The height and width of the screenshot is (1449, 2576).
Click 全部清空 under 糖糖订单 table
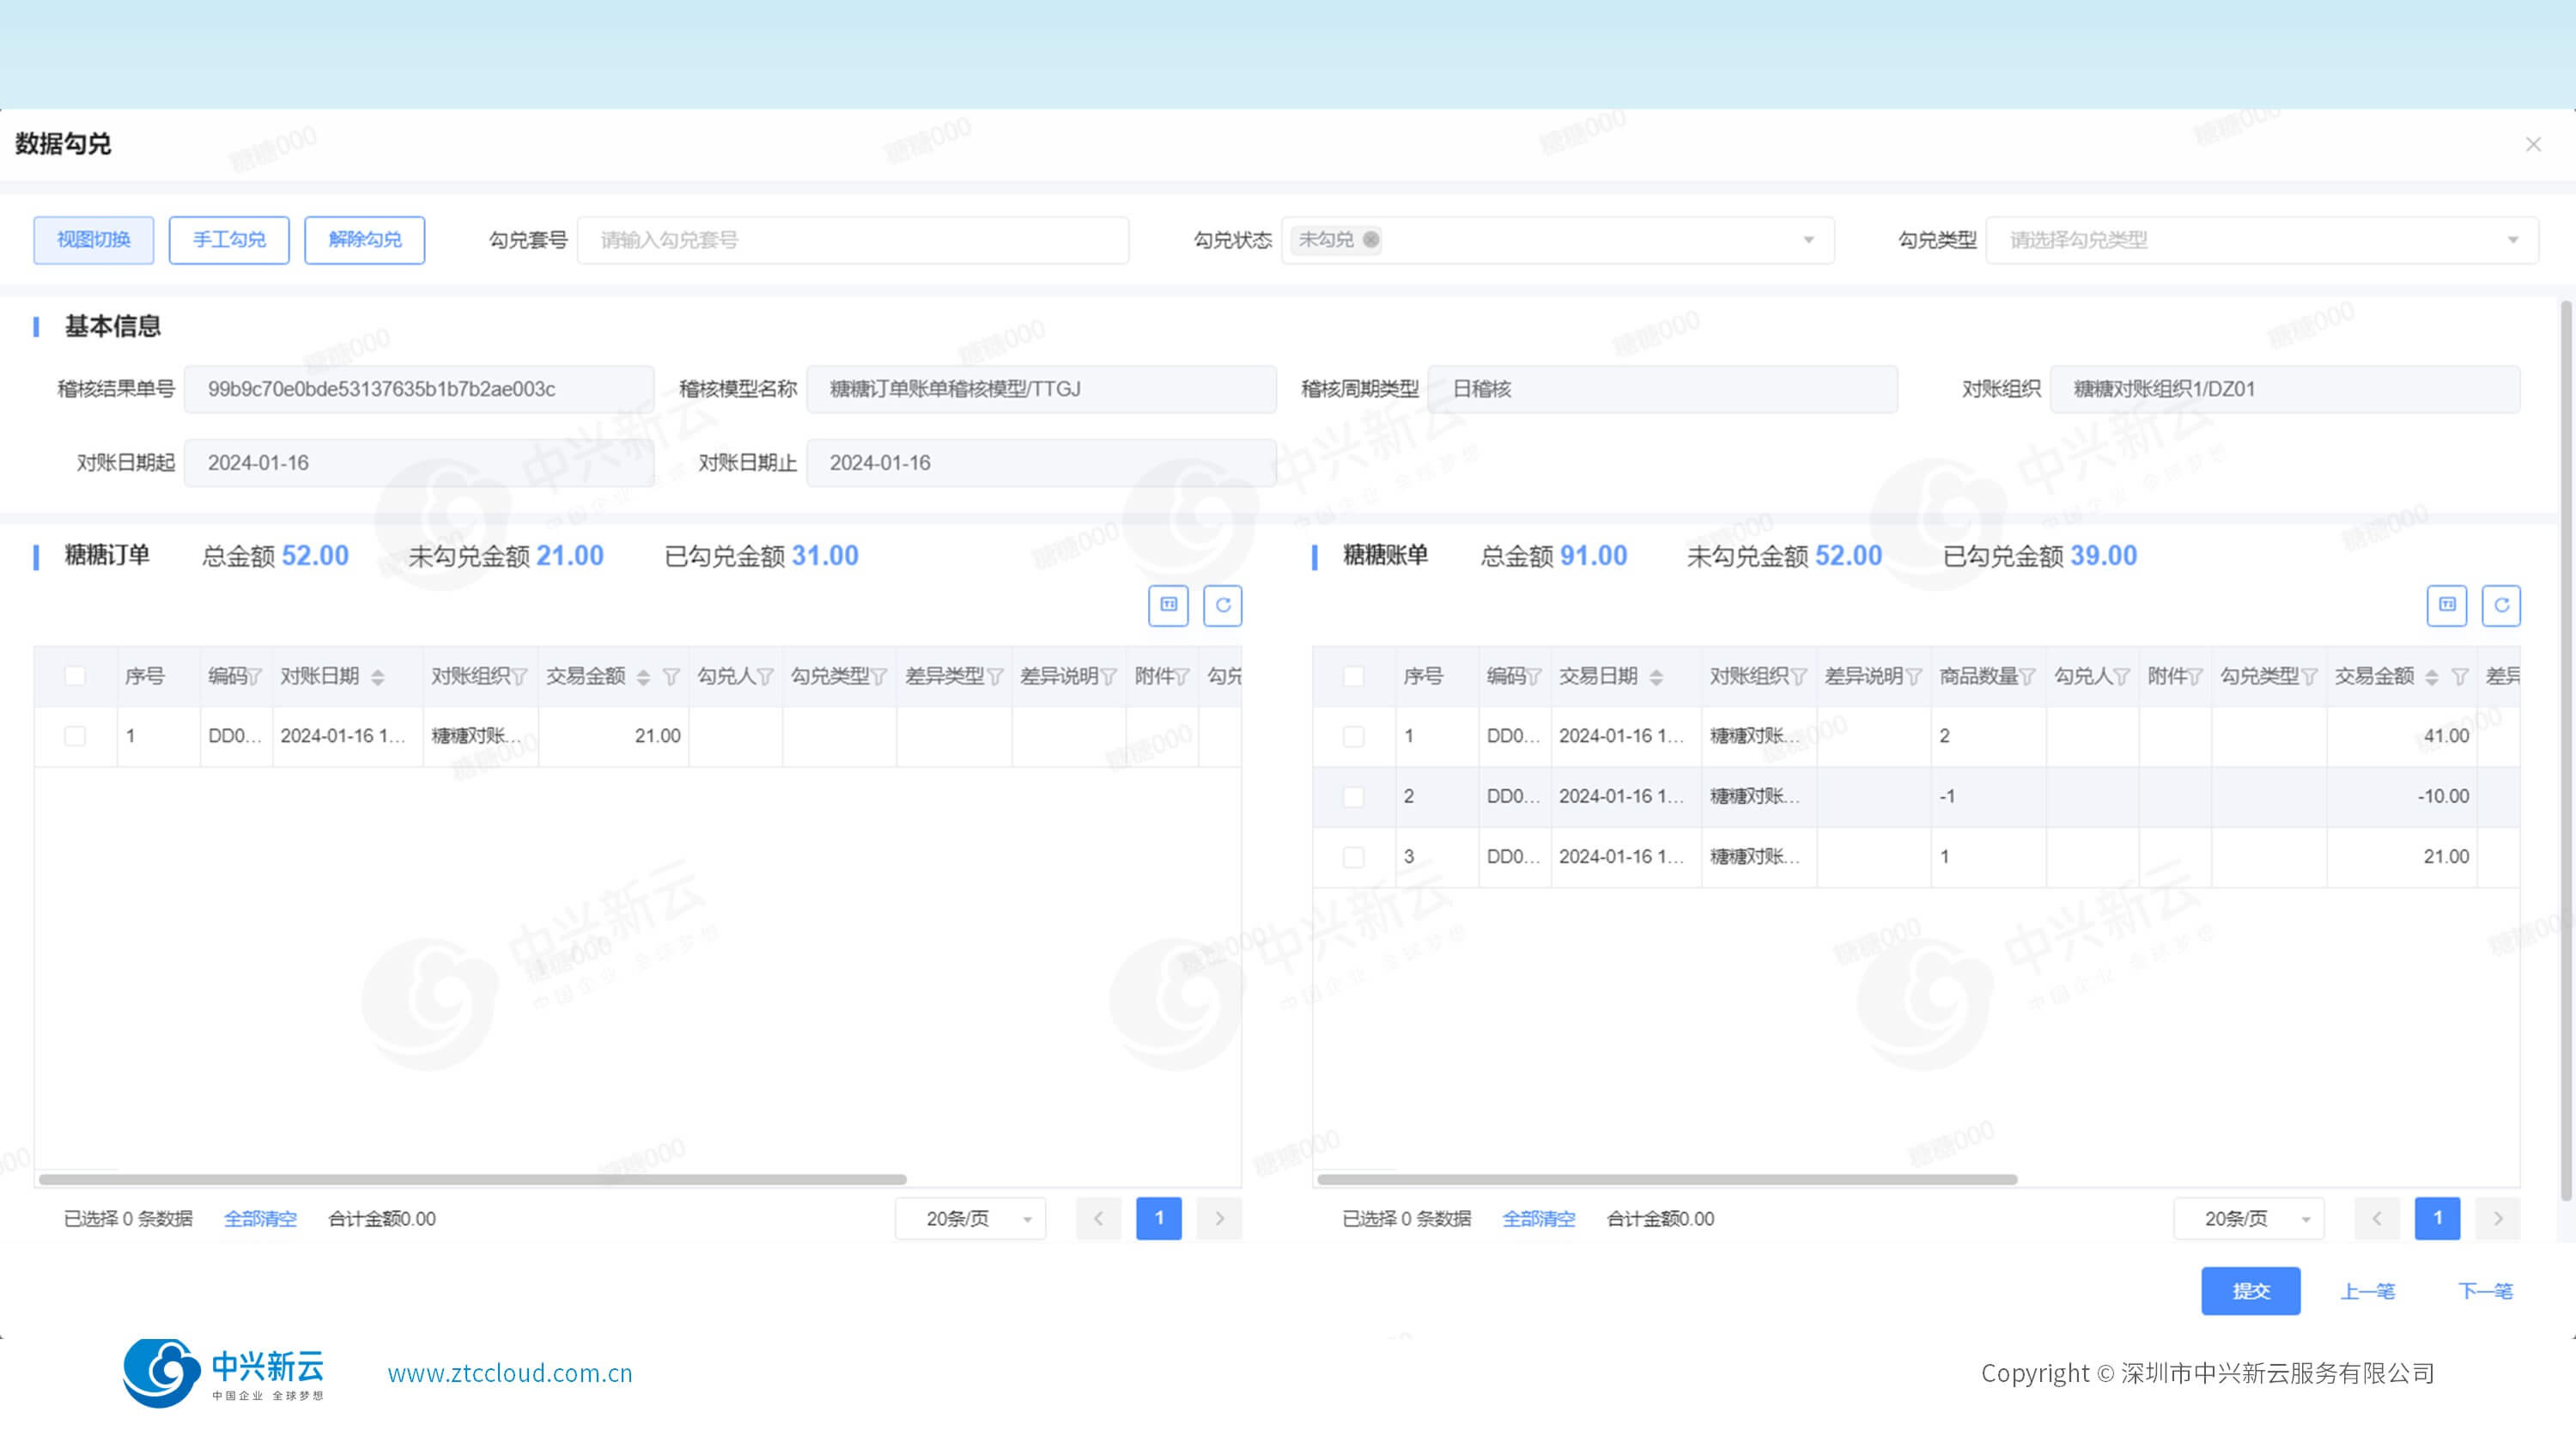click(x=260, y=1219)
